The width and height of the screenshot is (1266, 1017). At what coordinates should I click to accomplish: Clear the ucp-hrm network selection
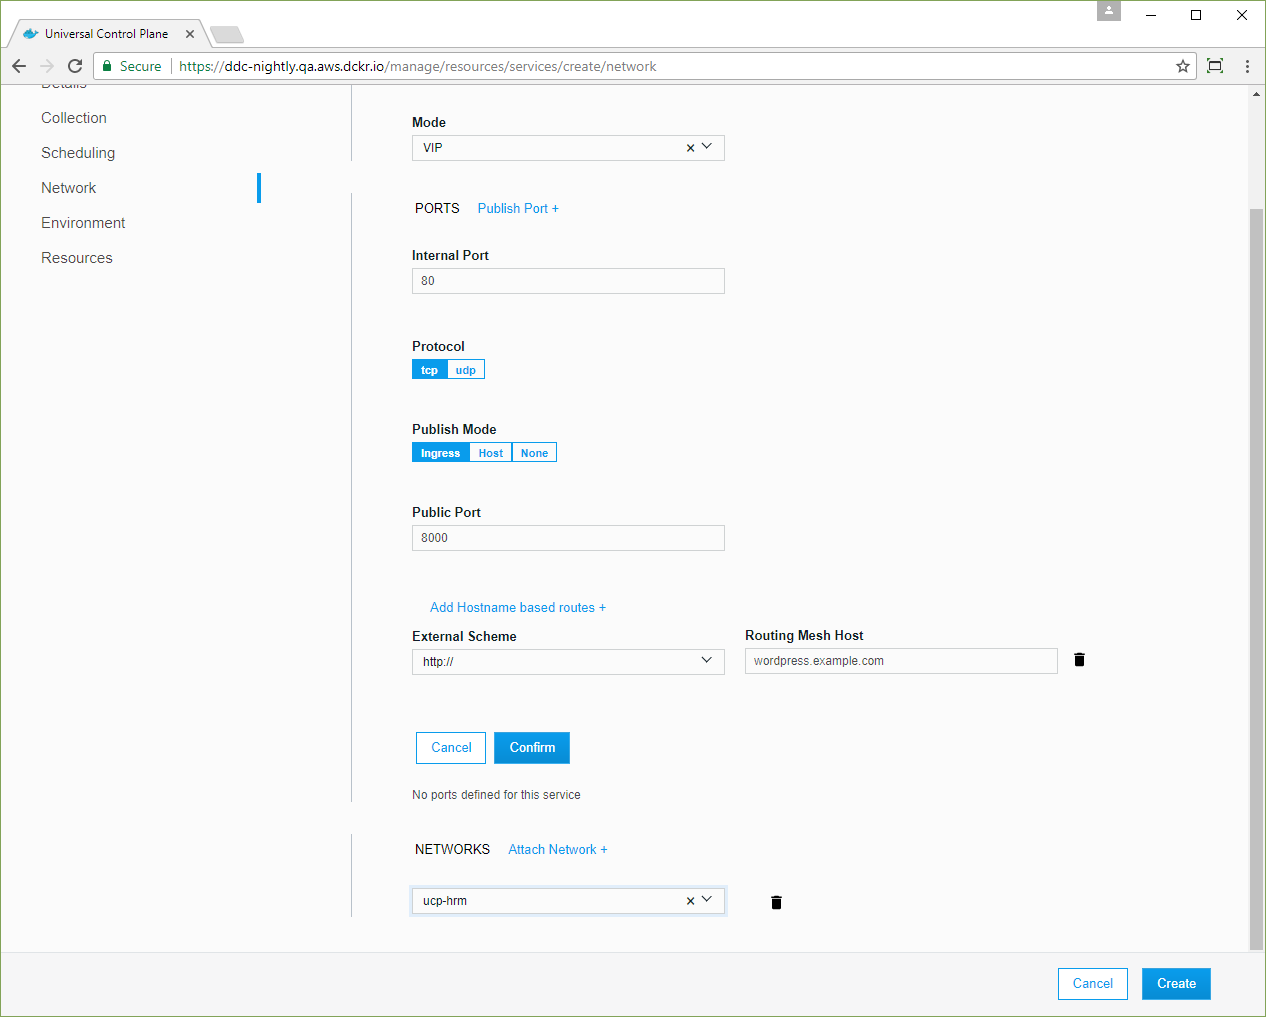pos(690,901)
